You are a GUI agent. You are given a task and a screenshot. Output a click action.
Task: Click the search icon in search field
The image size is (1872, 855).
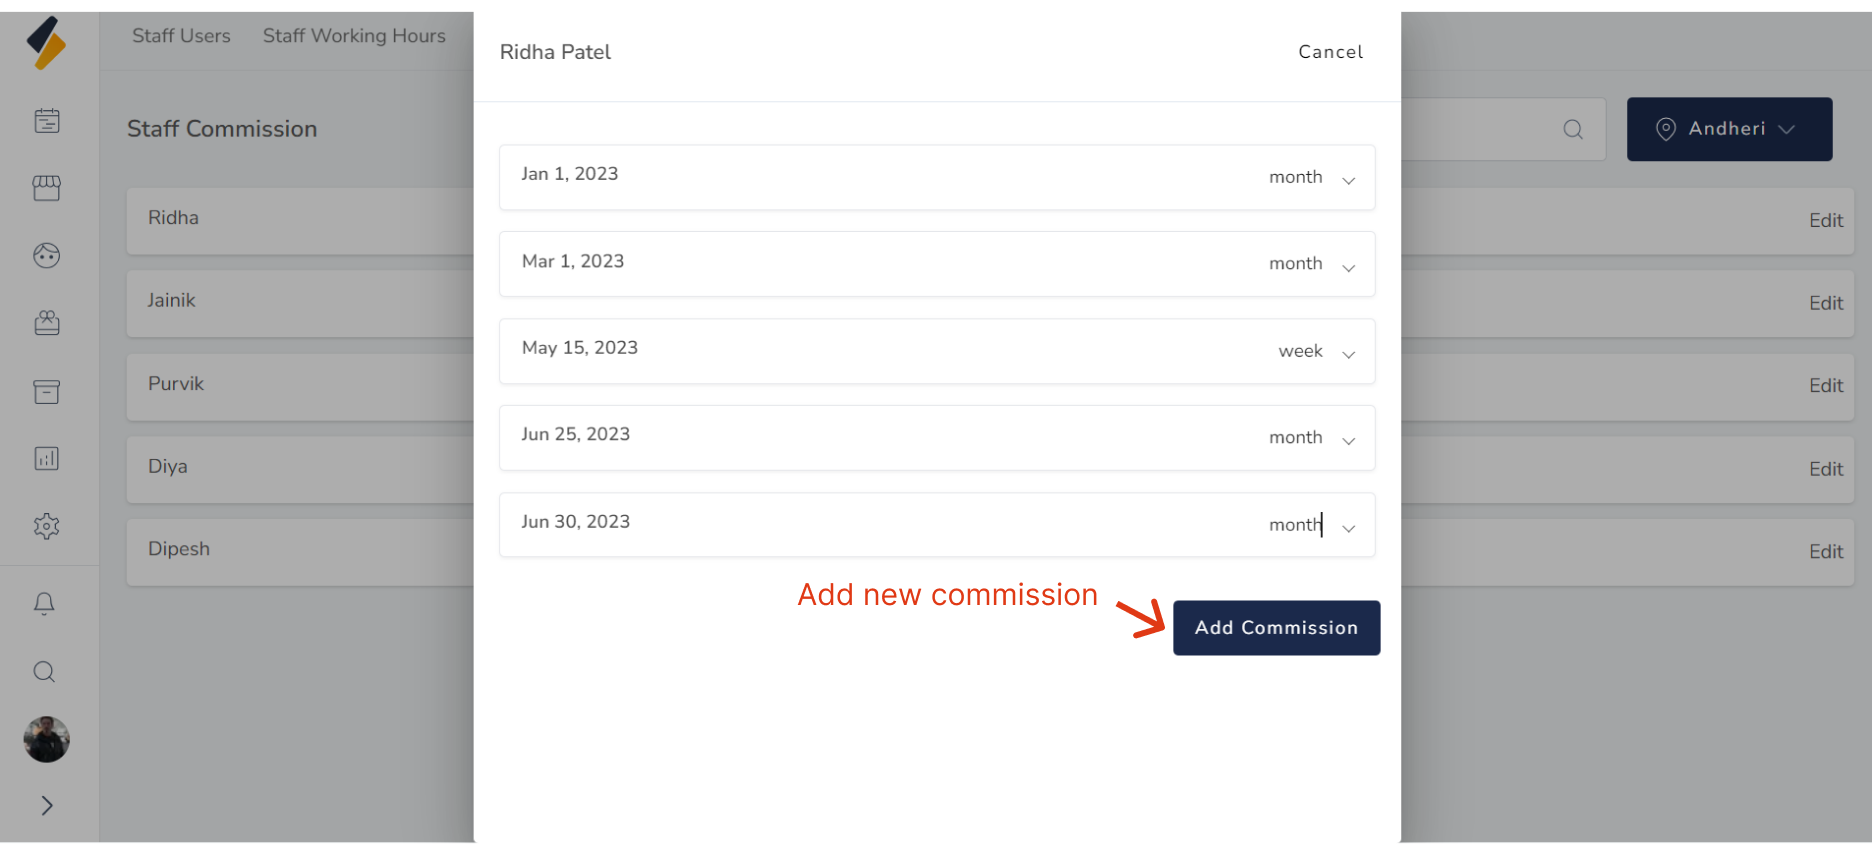coord(1573,129)
